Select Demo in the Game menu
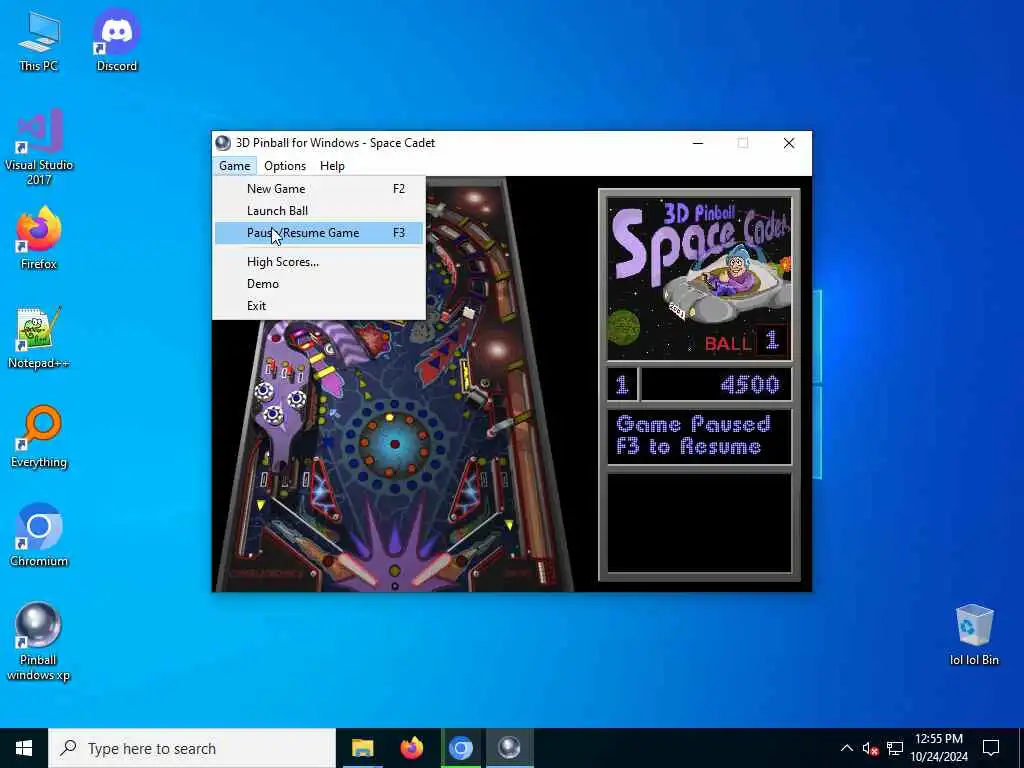 click(x=319, y=284)
